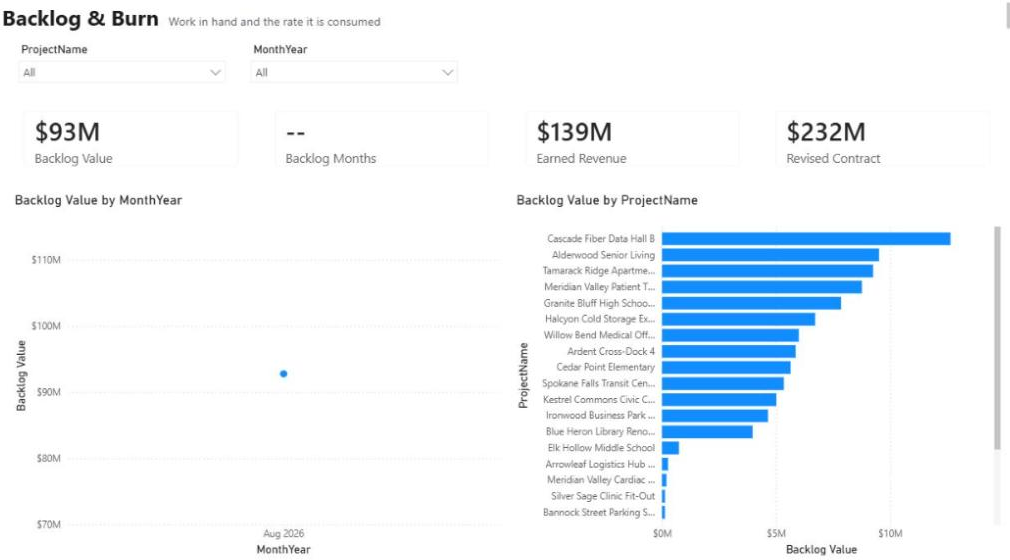Open the MonthYear slicer dropdown
Image resolution: width=1010 pixels, height=560 pixels.
pos(354,72)
